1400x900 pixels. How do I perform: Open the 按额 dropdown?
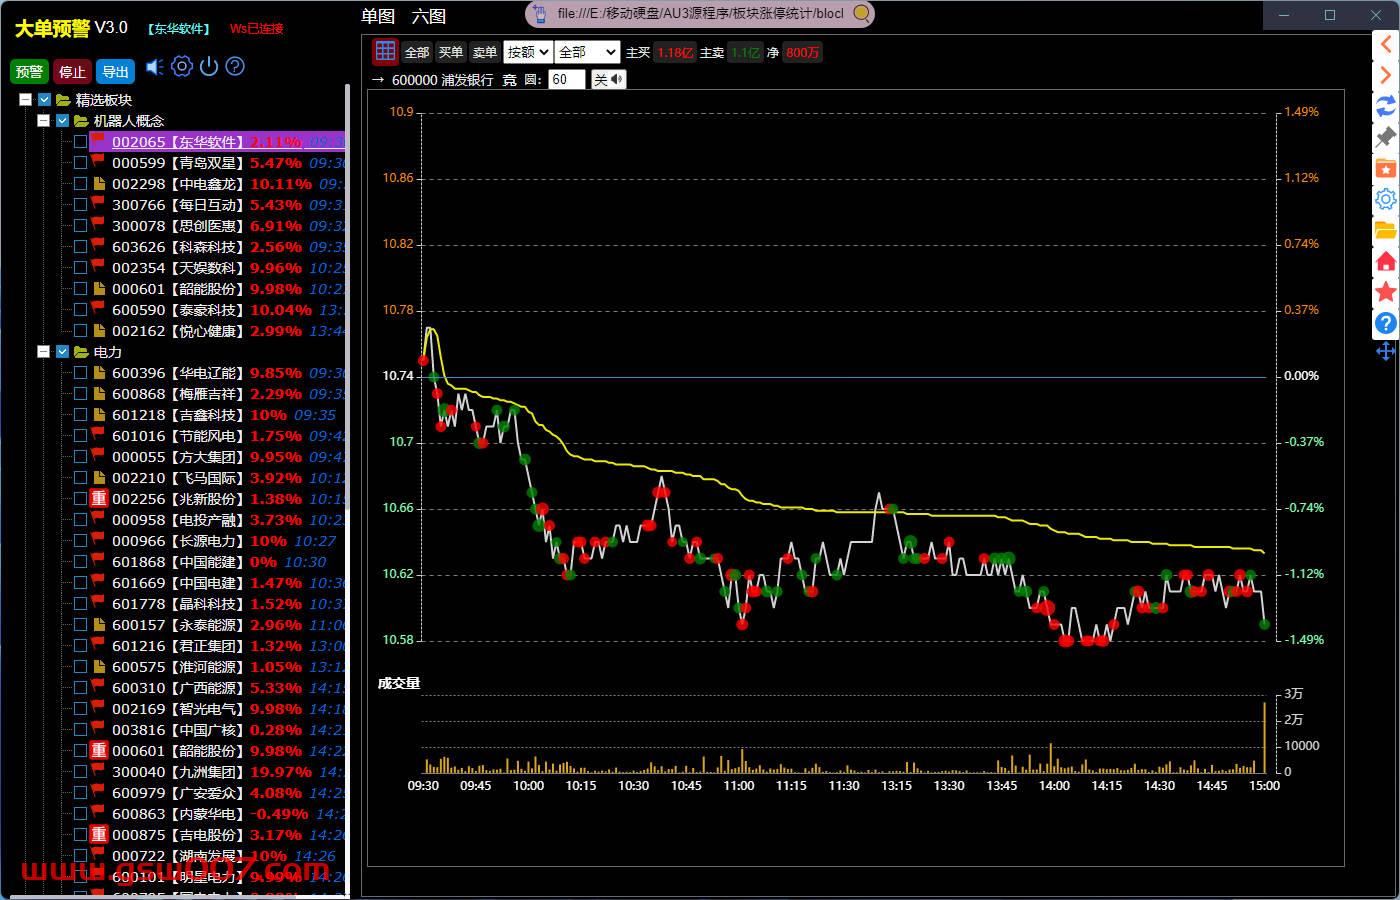pyautogui.click(x=527, y=52)
